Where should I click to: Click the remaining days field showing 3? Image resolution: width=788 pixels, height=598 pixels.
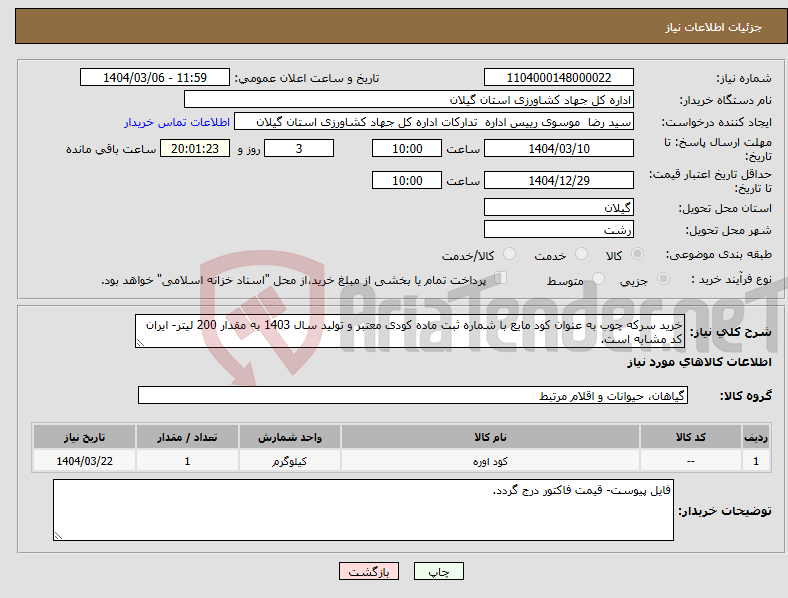point(299,148)
